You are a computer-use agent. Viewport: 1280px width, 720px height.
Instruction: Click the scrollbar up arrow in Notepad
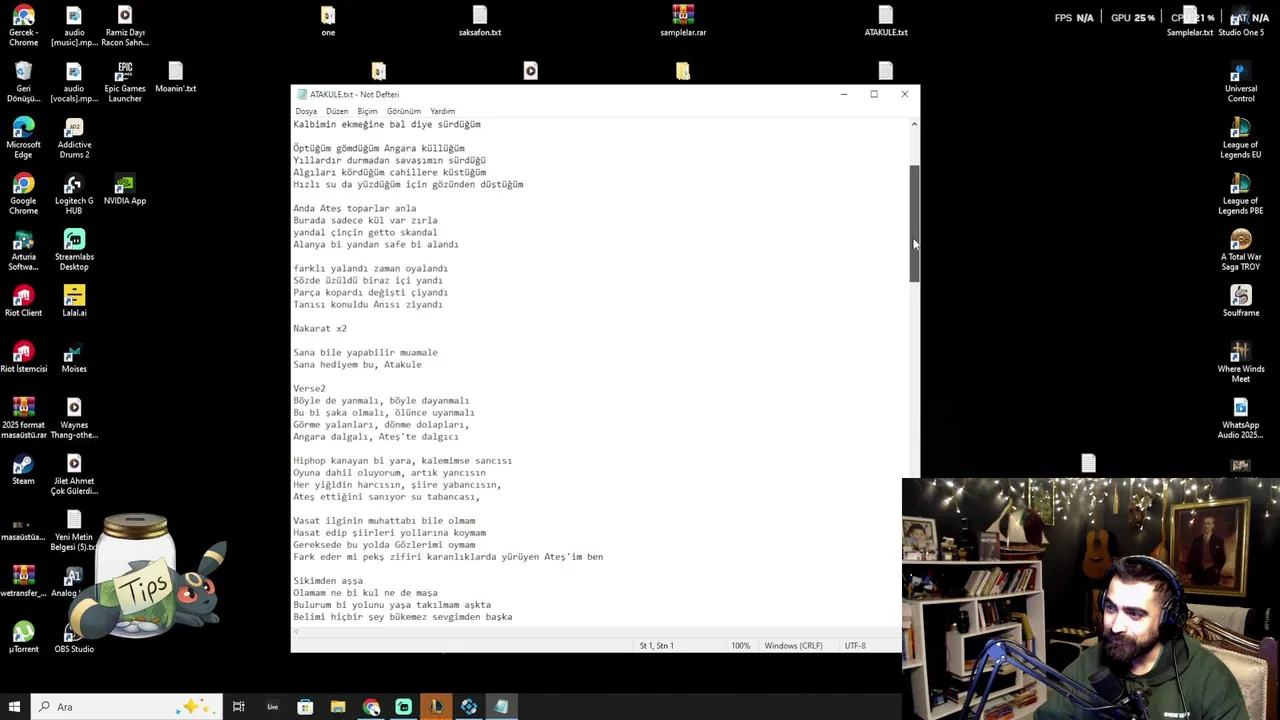click(914, 124)
